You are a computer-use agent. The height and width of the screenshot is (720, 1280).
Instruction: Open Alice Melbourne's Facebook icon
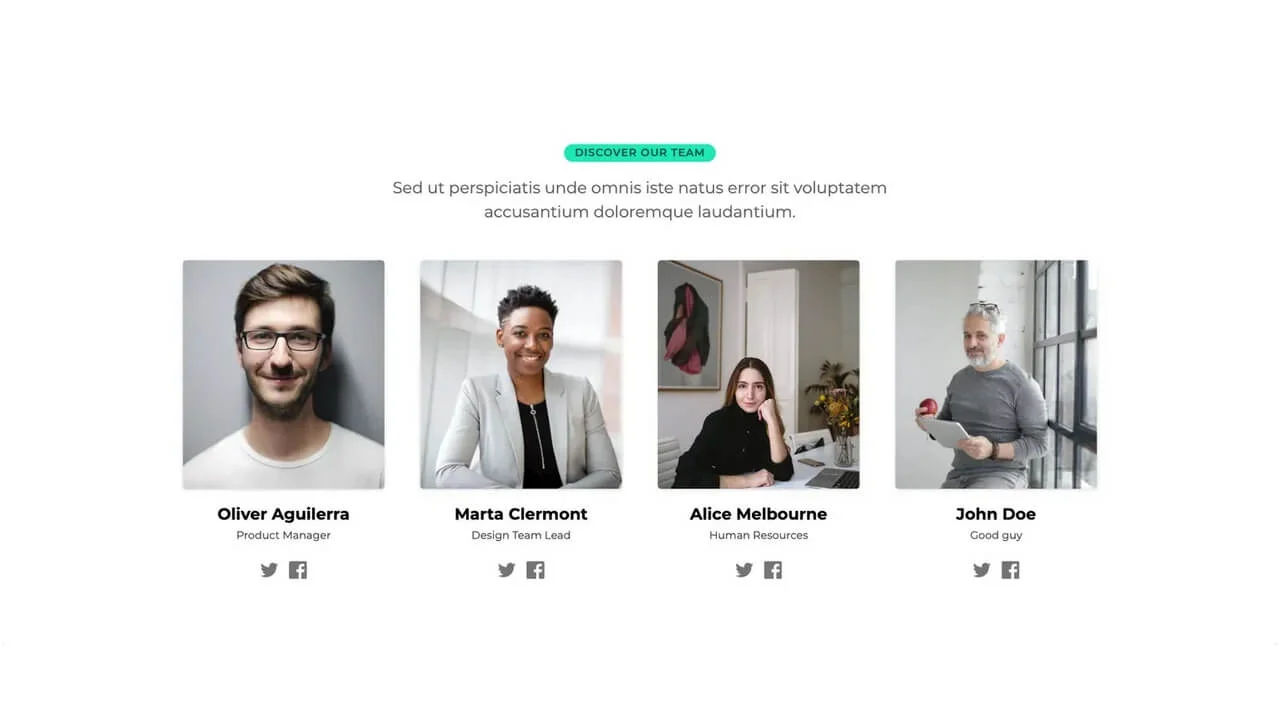coord(773,570)
